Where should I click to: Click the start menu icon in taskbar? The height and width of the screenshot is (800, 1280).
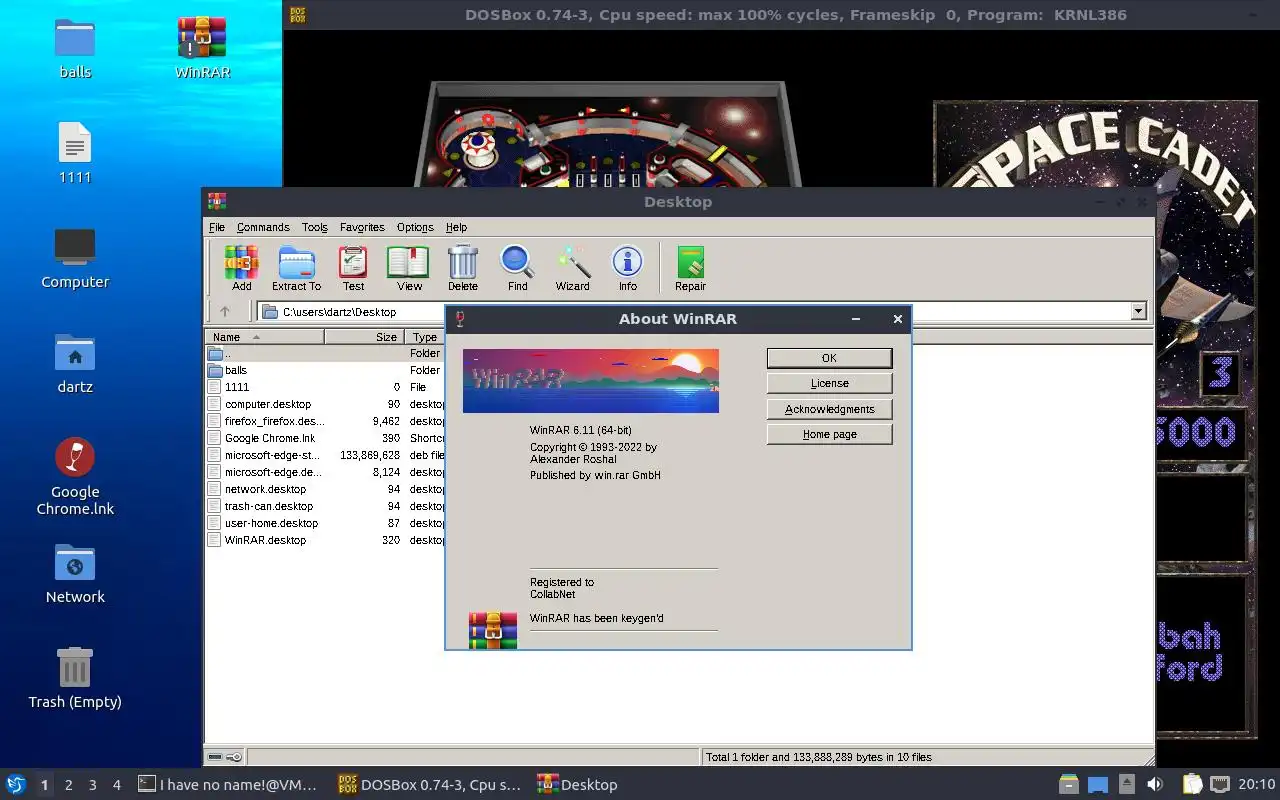click(16, 784)
